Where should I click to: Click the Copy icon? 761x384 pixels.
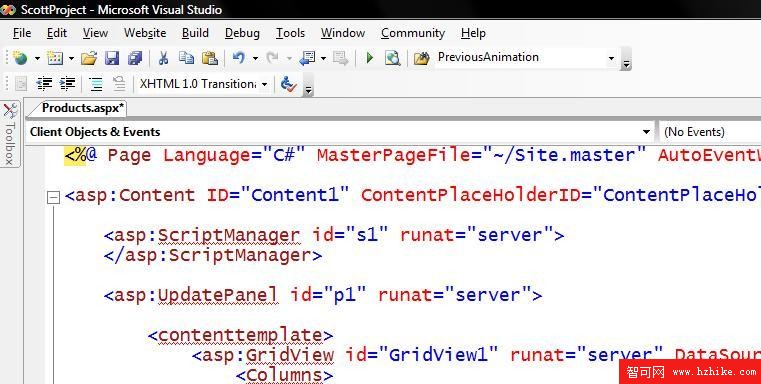point(186,58)
